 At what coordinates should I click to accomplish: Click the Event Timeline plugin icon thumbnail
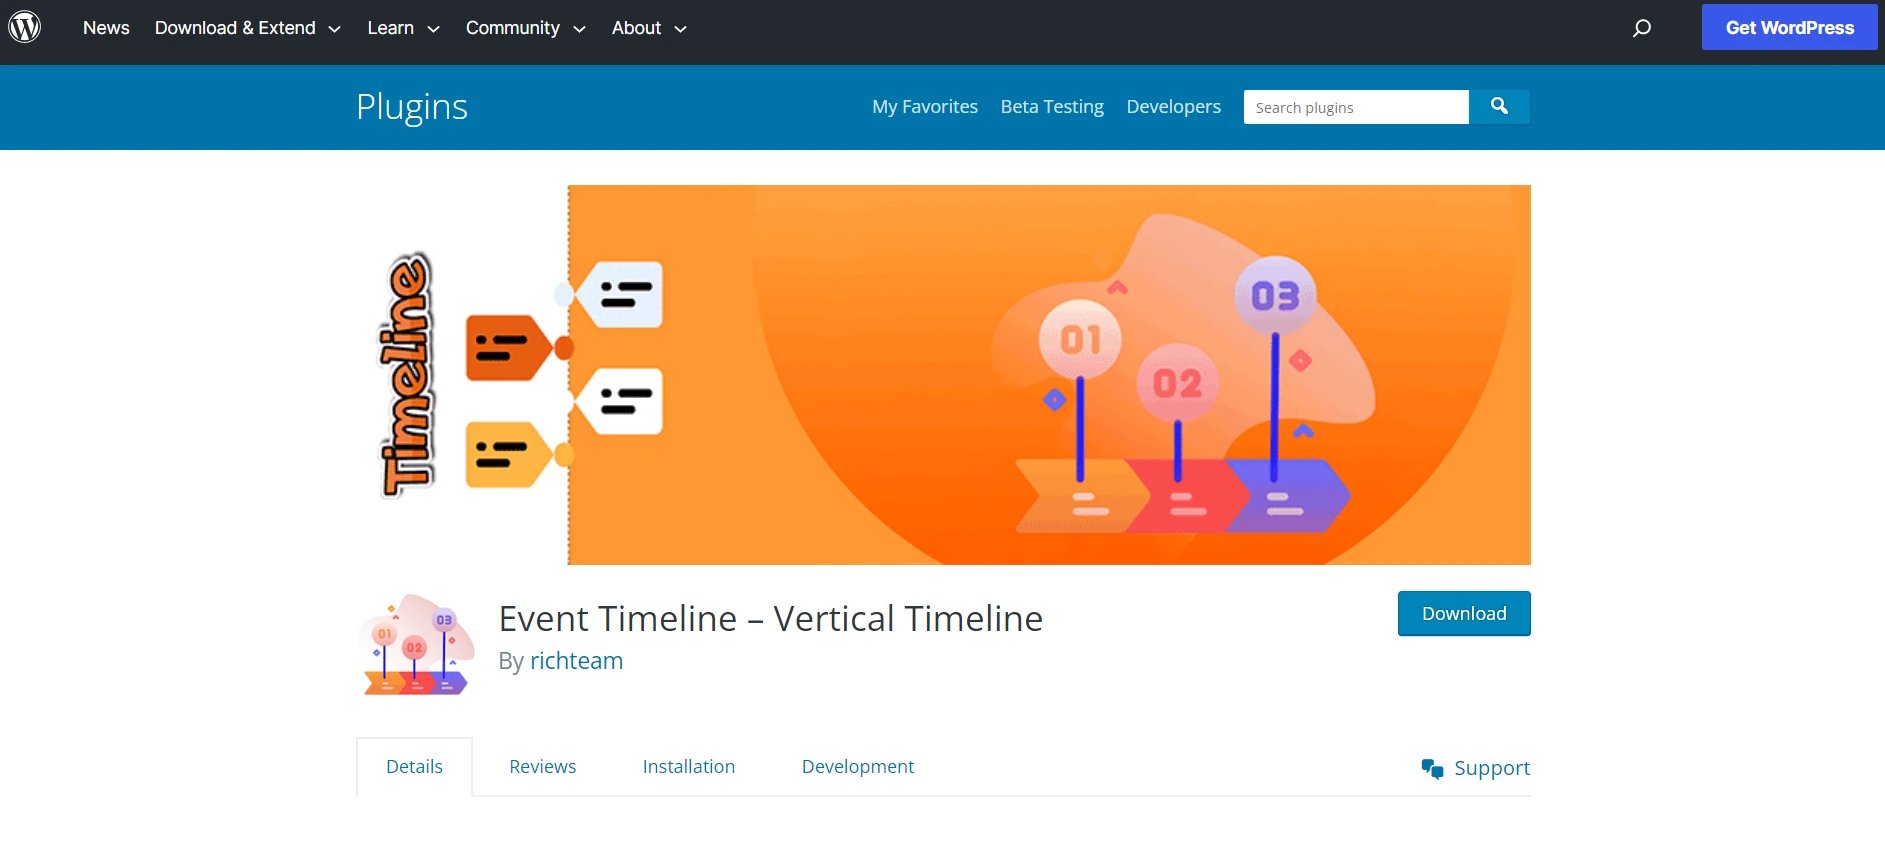coord(416,644)
